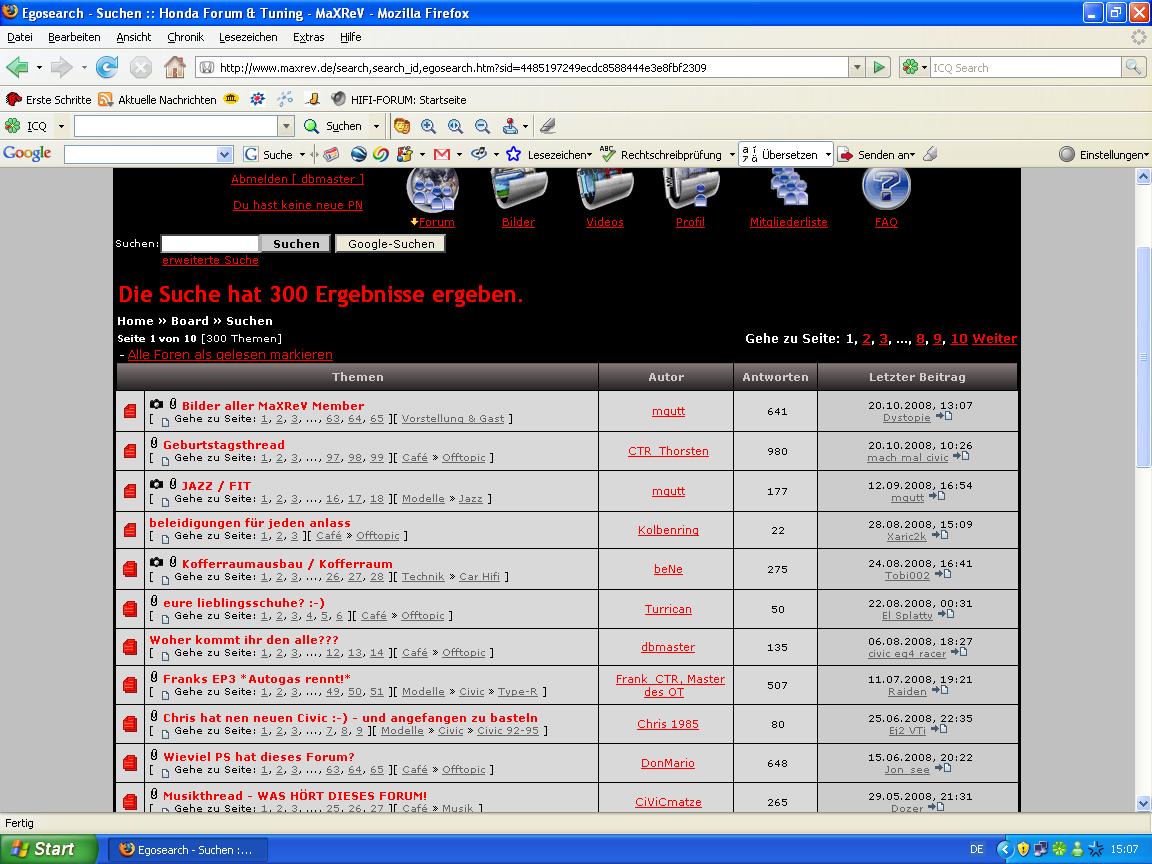Open the back button history dropdown arrow

coord(39,68)
